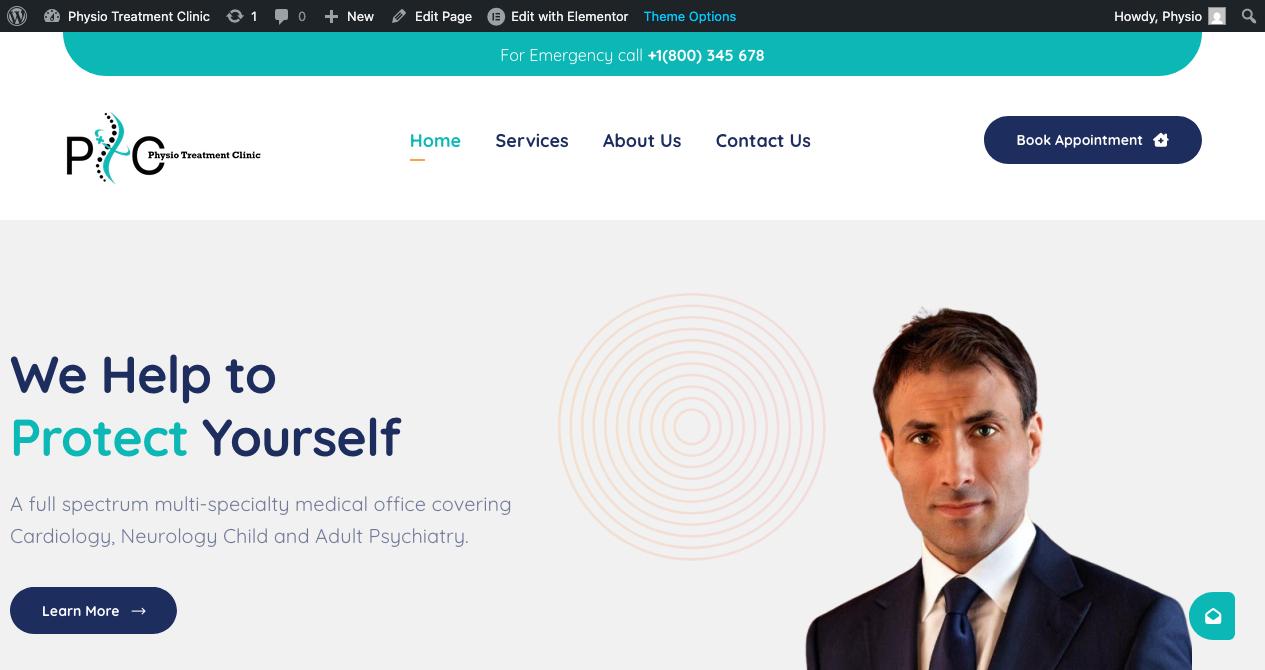This screenshot has width=1265, height=670.
Task: Click the floating teal envelope icon
Action: point(1212,616)
